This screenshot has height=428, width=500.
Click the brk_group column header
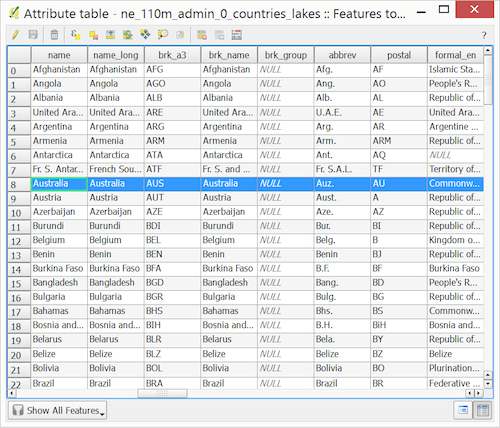coord(286,55)
